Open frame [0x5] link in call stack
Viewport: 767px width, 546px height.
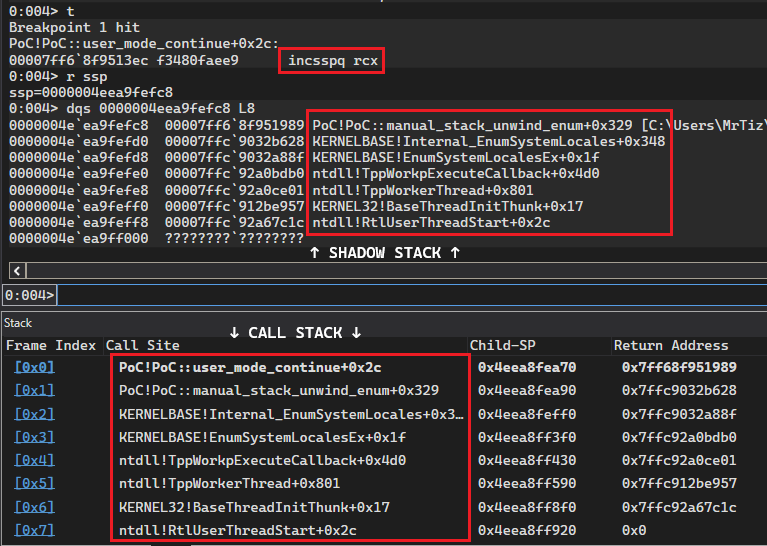pyautogui.click(x=34, y=483)
